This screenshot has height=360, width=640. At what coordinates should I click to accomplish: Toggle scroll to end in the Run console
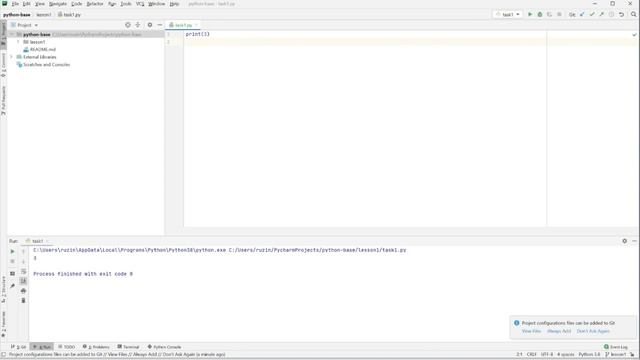pos(23,281)
